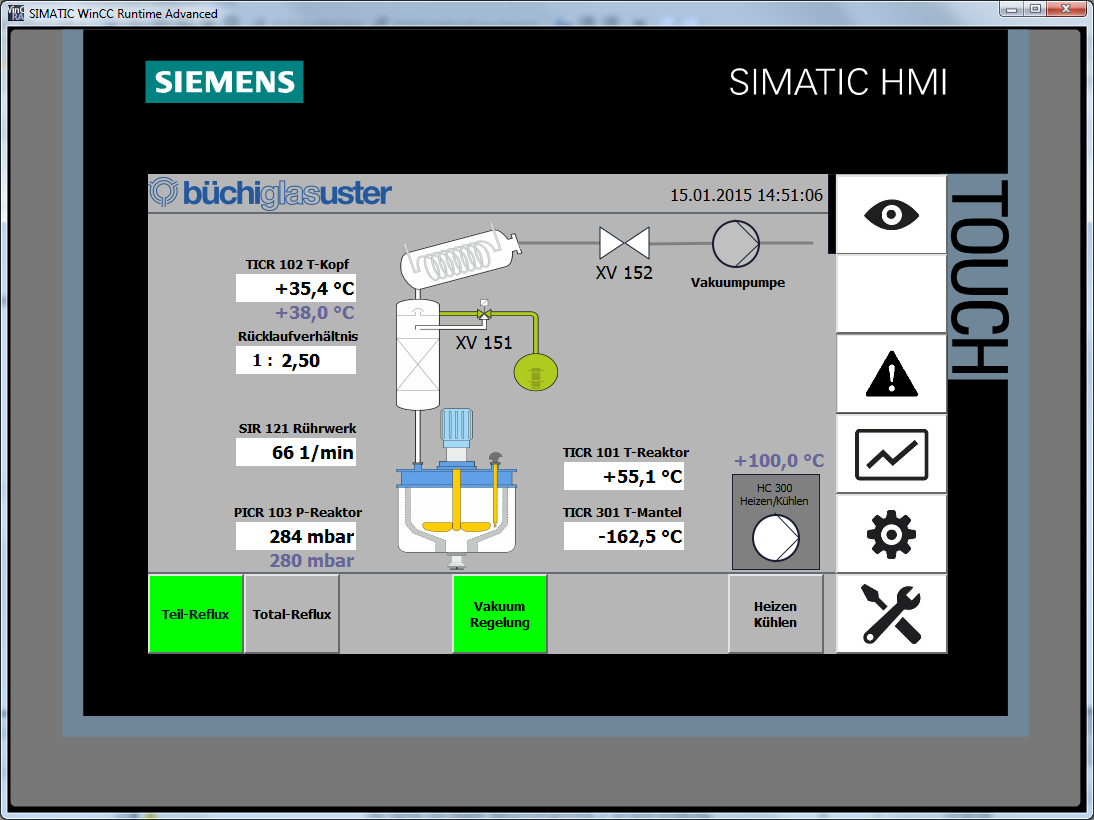Viewport: 1094px width, 820px height.
Task: Select the Rücklaufverhältnis ratio field
Action: point(296,361)
